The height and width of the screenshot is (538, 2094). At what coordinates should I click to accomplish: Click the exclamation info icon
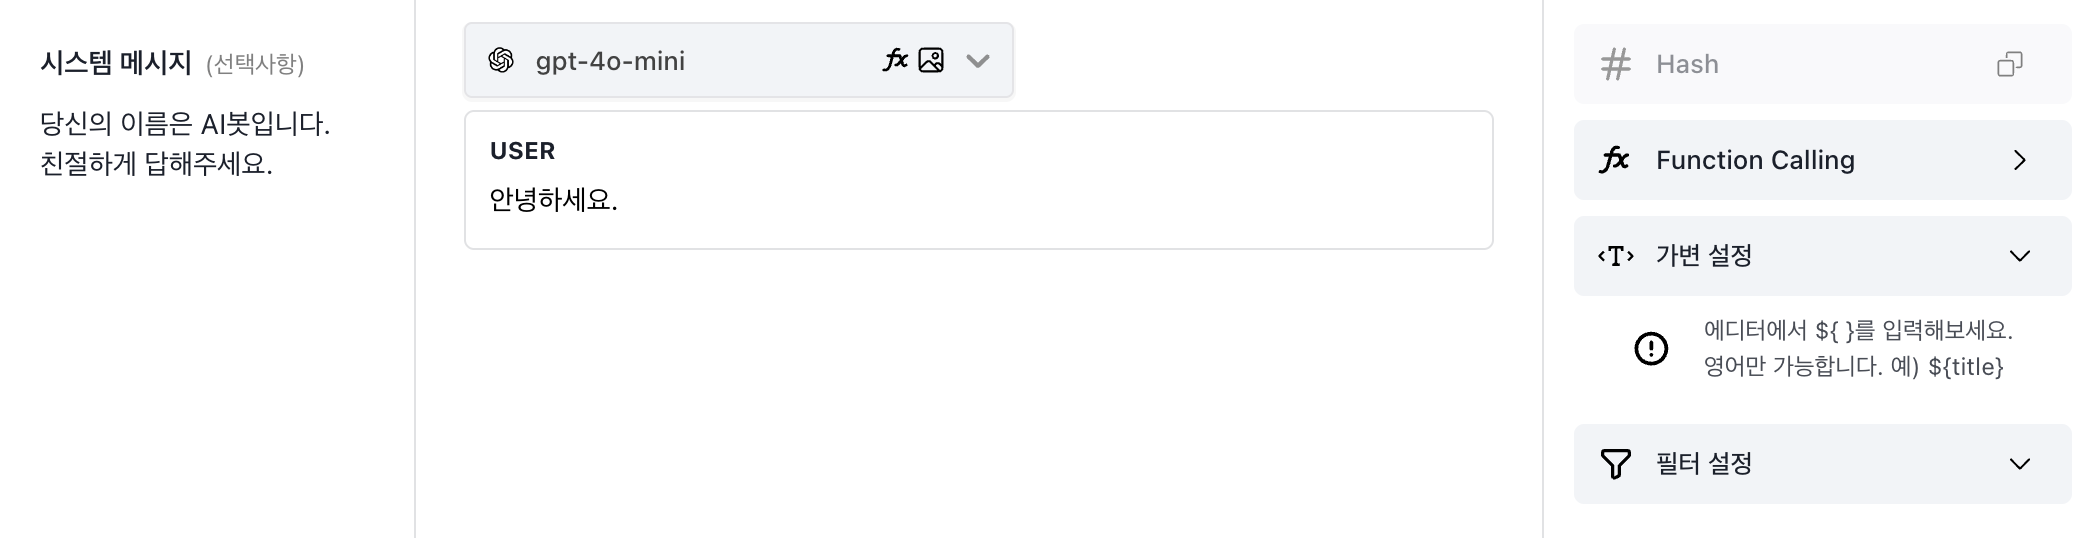point(1651,348)
